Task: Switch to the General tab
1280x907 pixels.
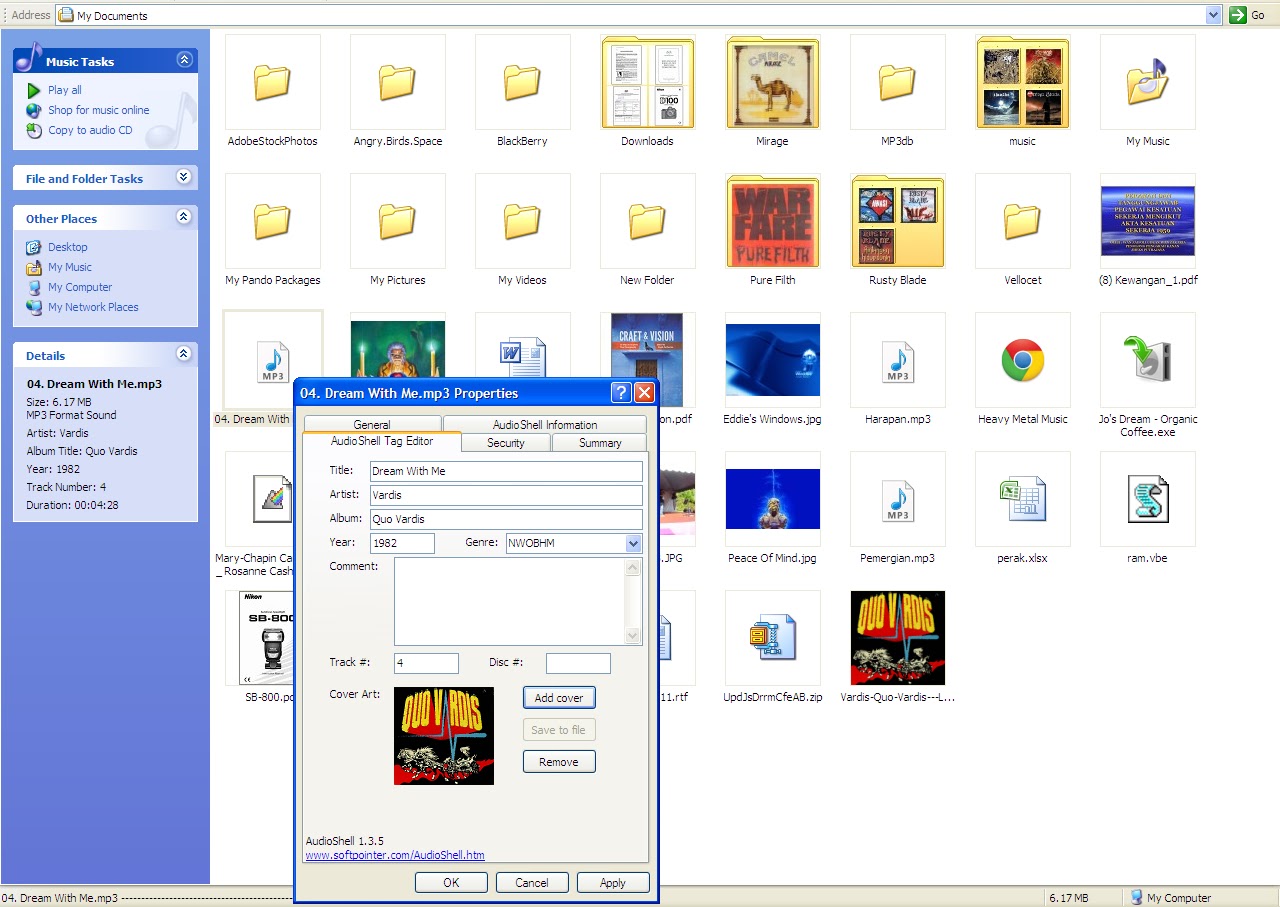Action: point(372,424)
